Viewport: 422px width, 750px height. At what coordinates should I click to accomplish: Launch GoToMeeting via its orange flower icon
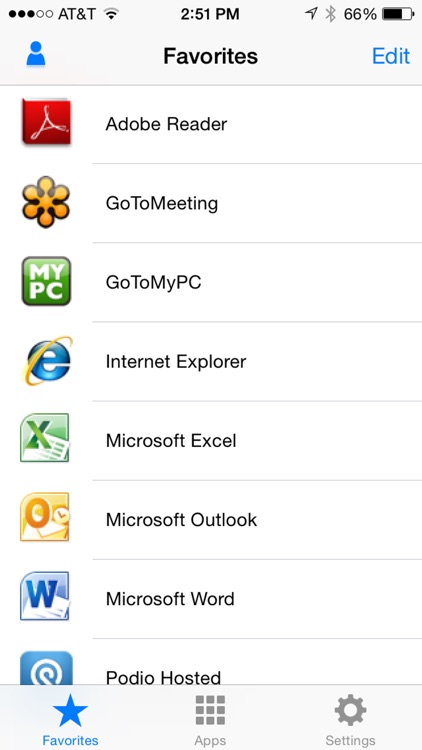[x=46, y=202]
